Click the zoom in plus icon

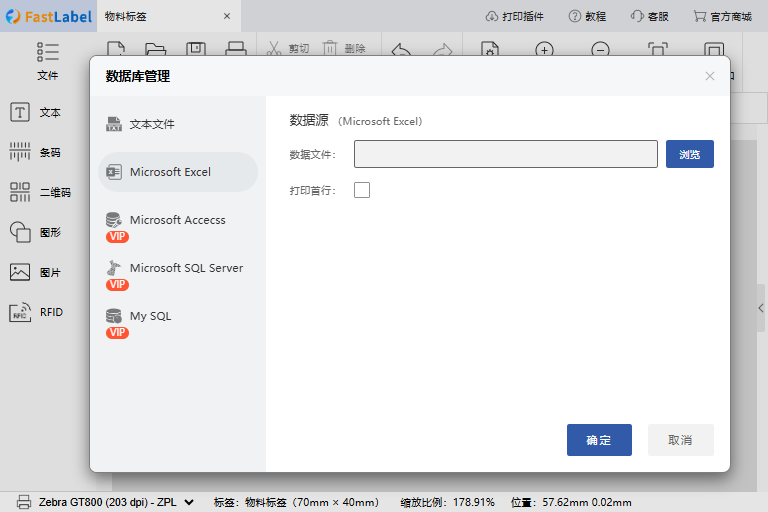[545, 49]
